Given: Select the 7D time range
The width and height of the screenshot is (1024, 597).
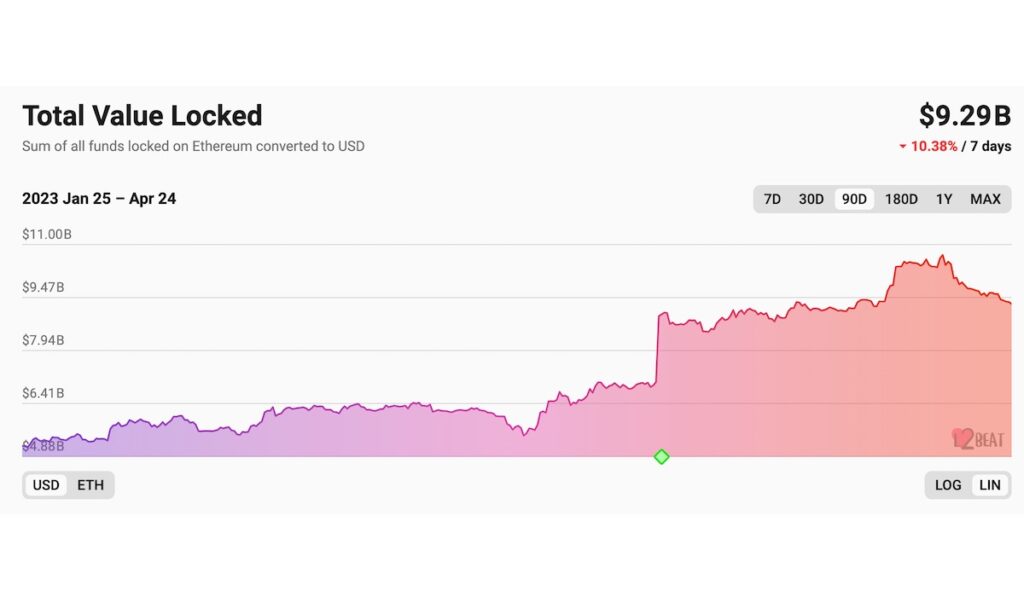Looking at the screenshot, I should click(x=772, y=199).
